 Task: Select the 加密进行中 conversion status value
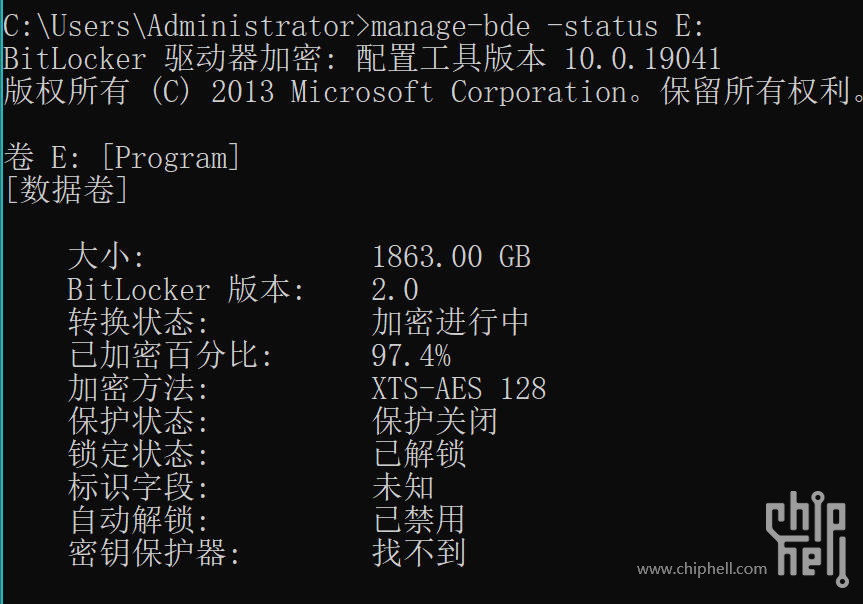click(450, 322)
